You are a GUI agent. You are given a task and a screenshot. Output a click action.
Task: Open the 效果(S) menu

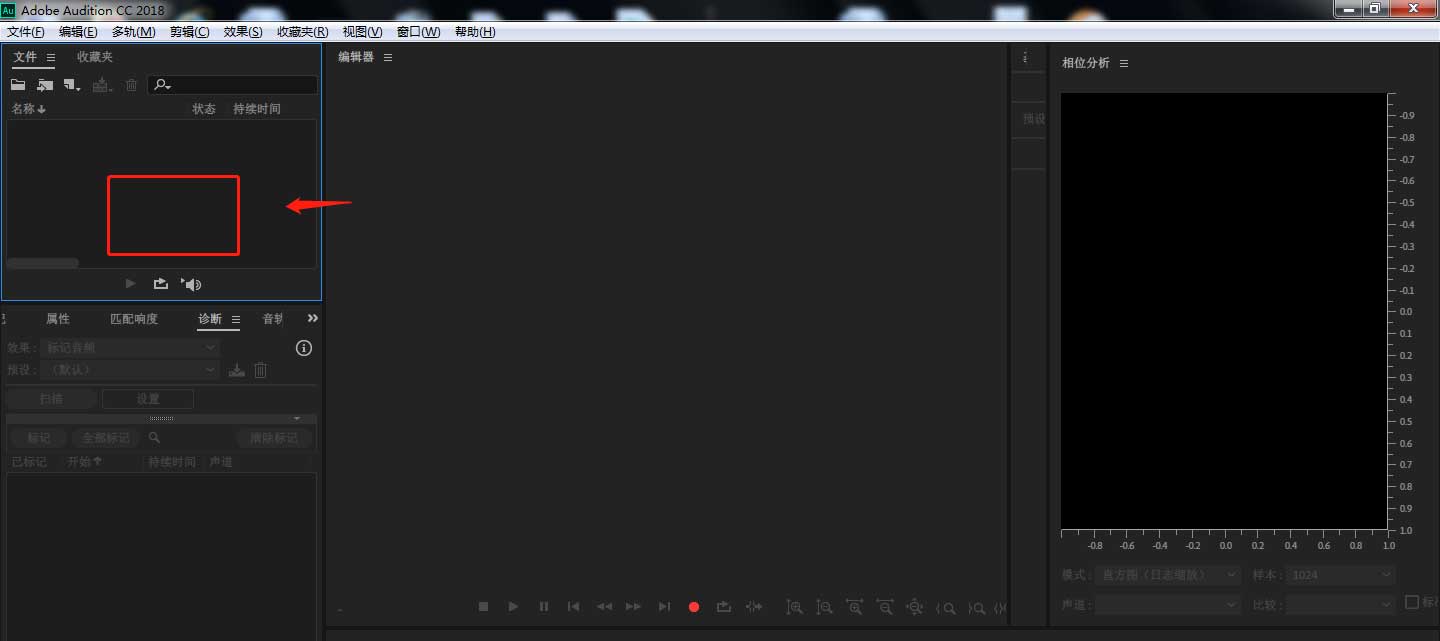[243, 32]
